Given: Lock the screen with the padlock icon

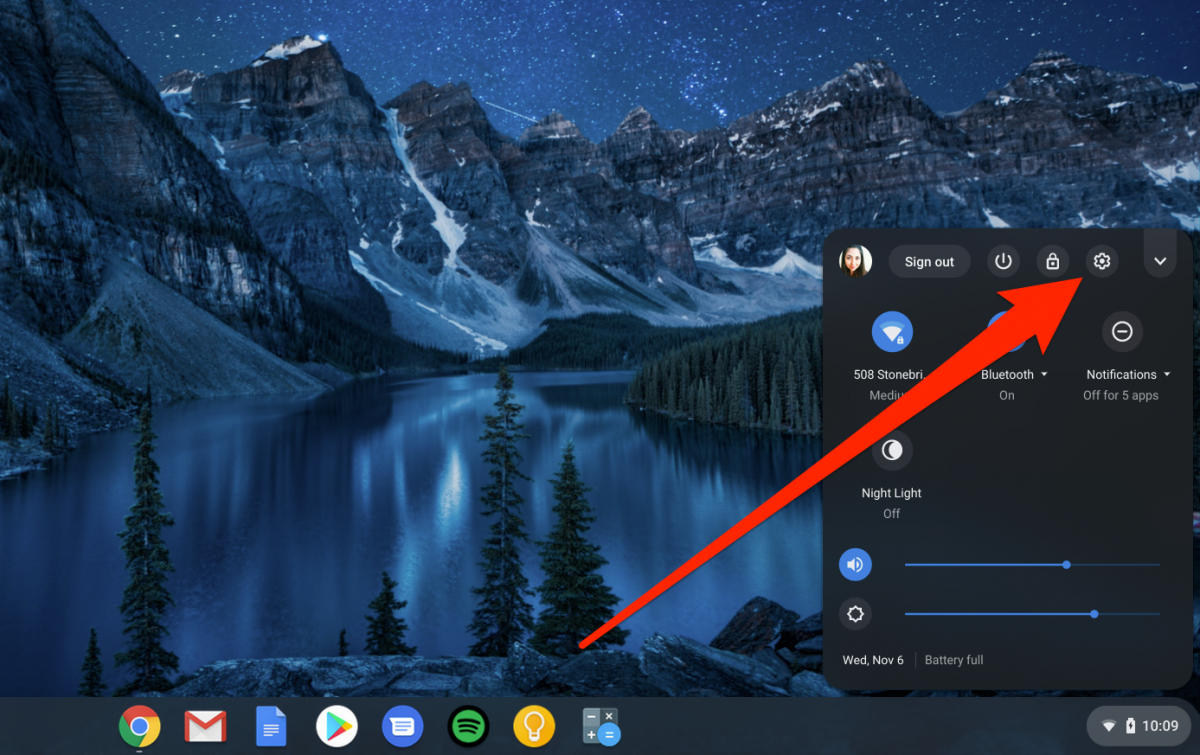Looking at the screenshot, I should (x=1052, y=262).
